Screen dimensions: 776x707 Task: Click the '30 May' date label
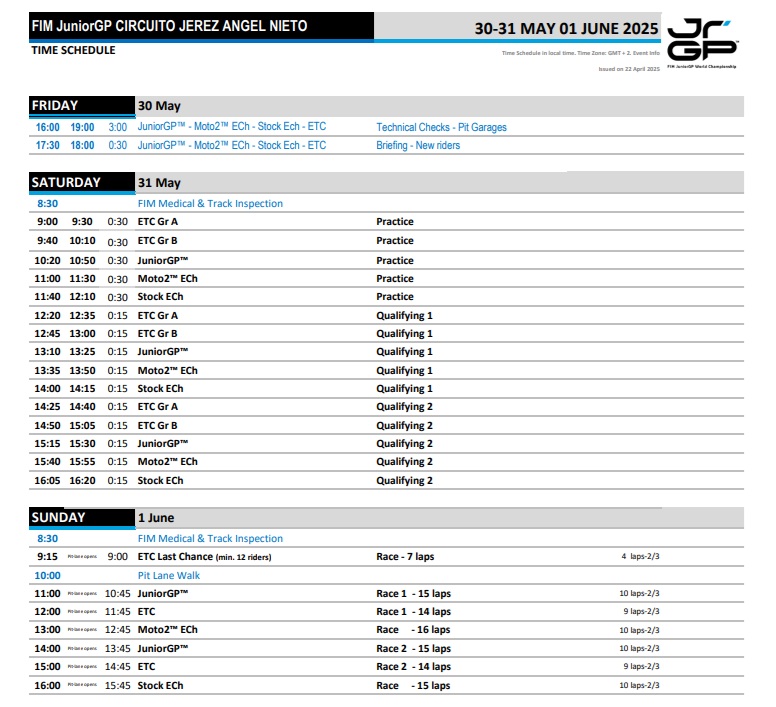tap(159, 106)
